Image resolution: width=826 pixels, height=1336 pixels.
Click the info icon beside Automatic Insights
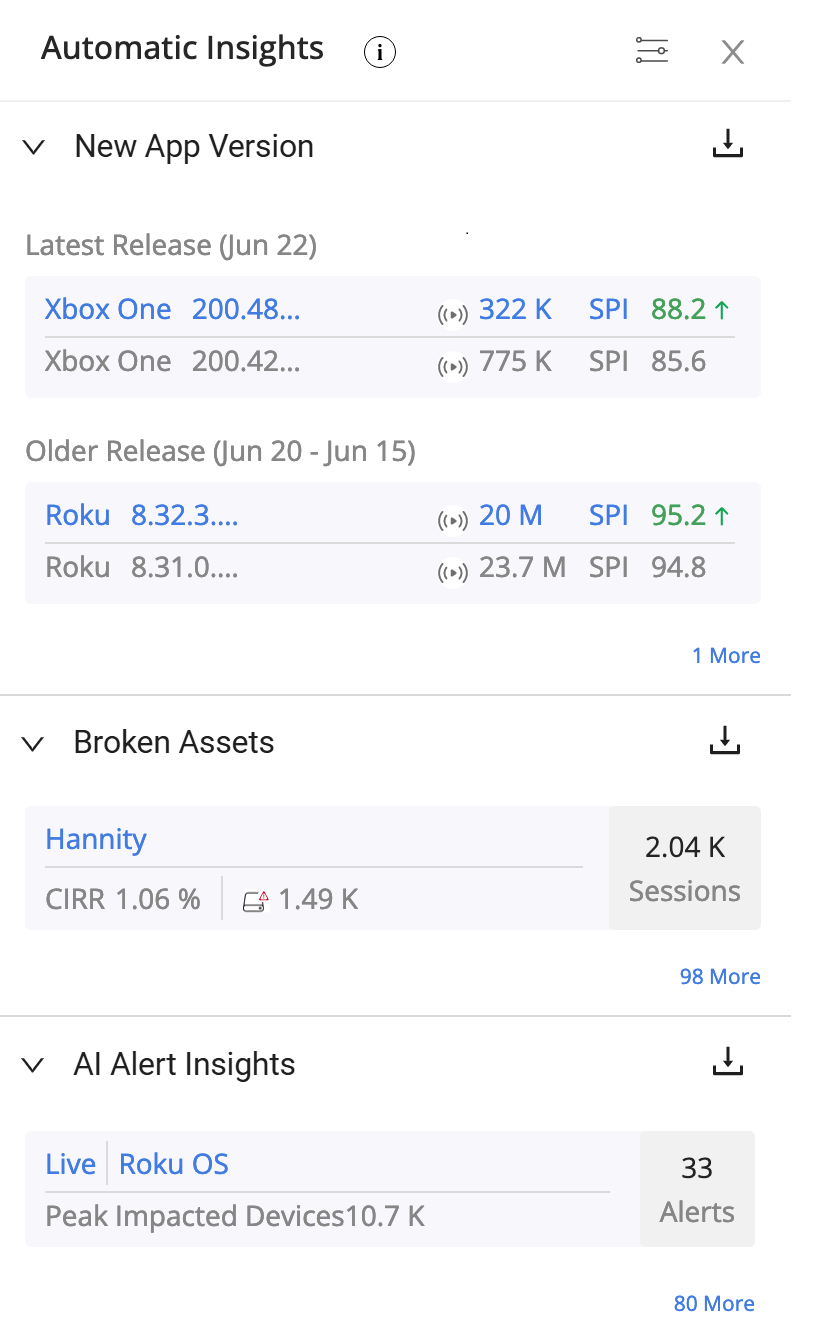380,51
